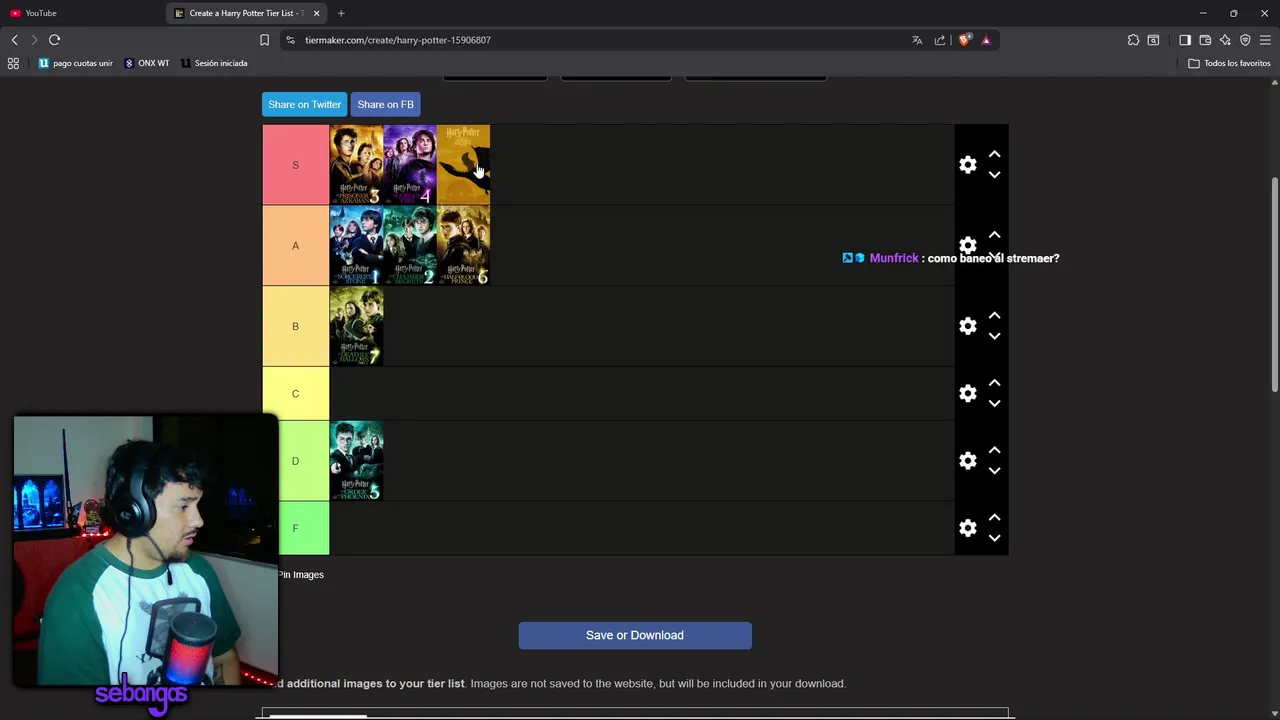Open 'Sesión iniciada' bookmark
Viewport: 1280px width, 720px height.
tap(214, 63)
